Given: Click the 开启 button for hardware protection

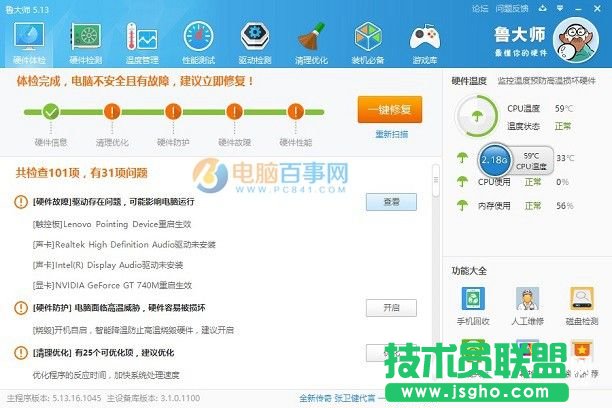Looking at the screenshot, I should click(x=391, y=308).
